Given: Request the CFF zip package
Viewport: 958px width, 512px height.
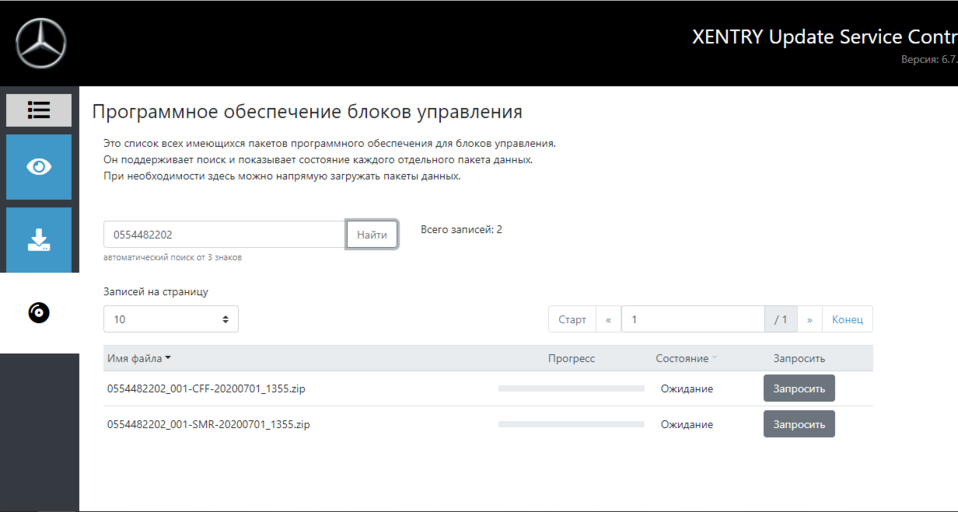Looking at the screenshot, I should click(x=799, y=389).
